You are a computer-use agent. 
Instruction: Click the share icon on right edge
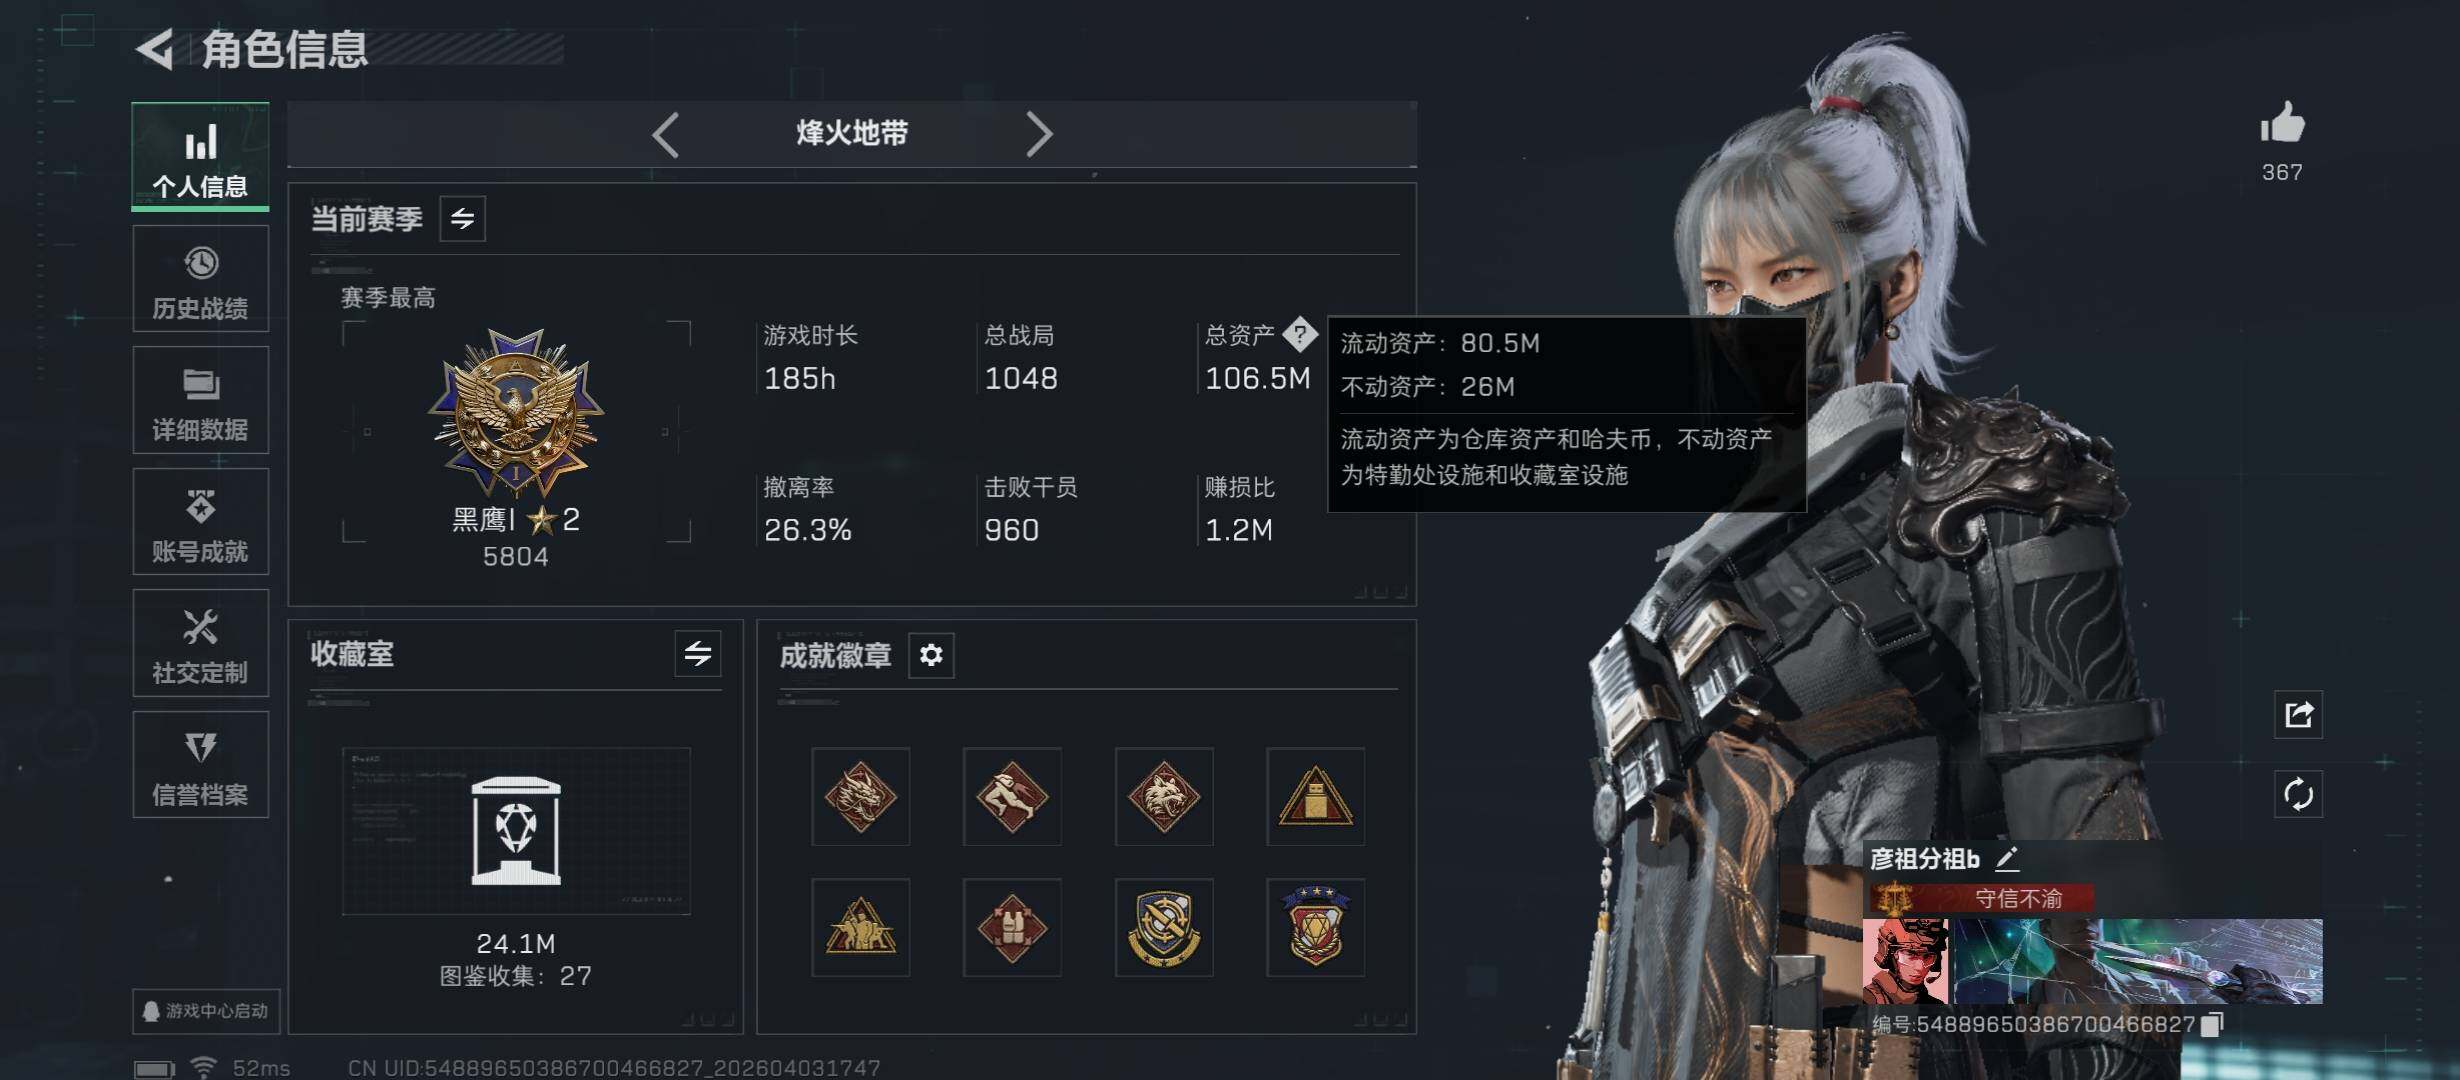coord(2298,714)
